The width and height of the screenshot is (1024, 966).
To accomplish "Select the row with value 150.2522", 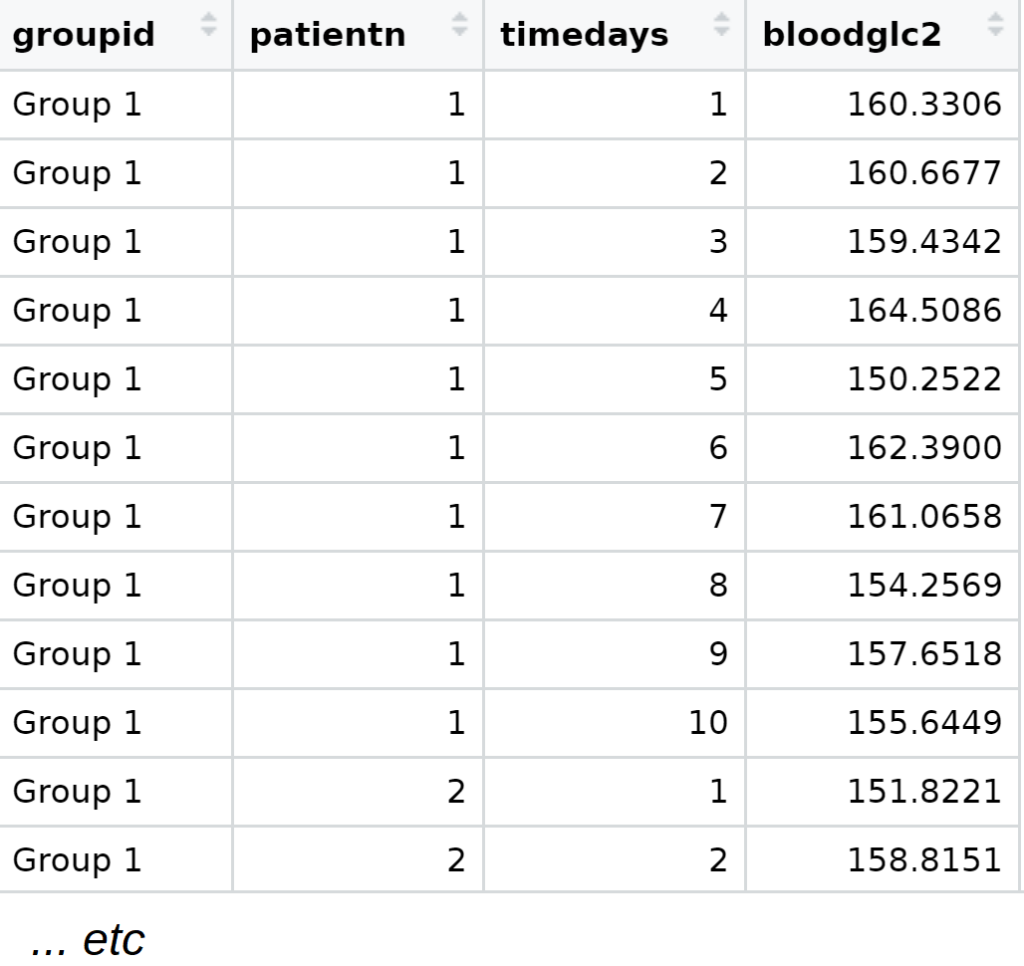I will 924,380.
